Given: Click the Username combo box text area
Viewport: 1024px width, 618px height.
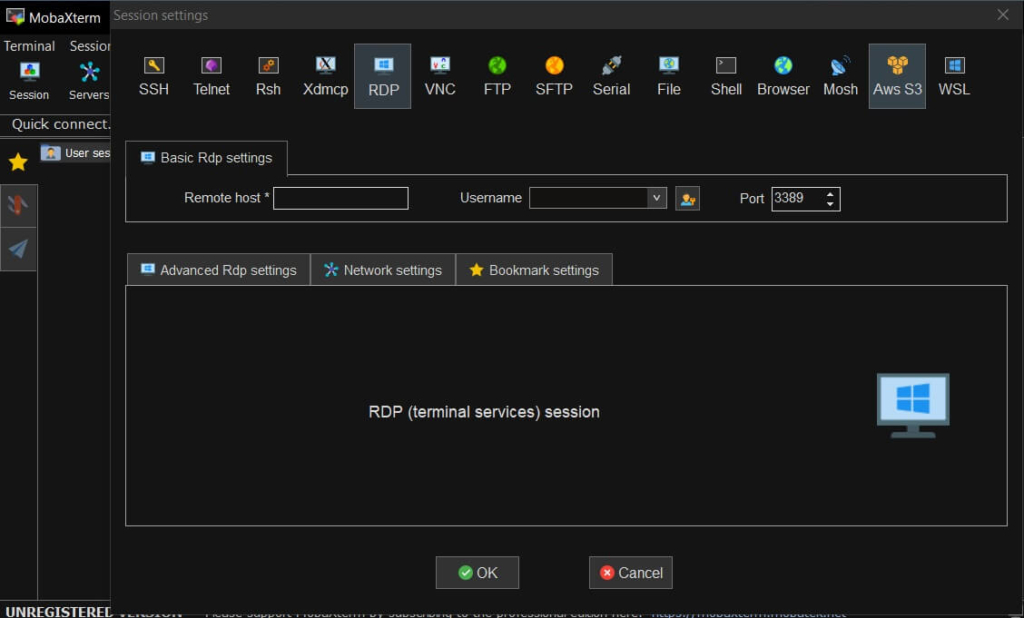Looking at the screenshot, I should pyautogui.click(x=588, y=198).
